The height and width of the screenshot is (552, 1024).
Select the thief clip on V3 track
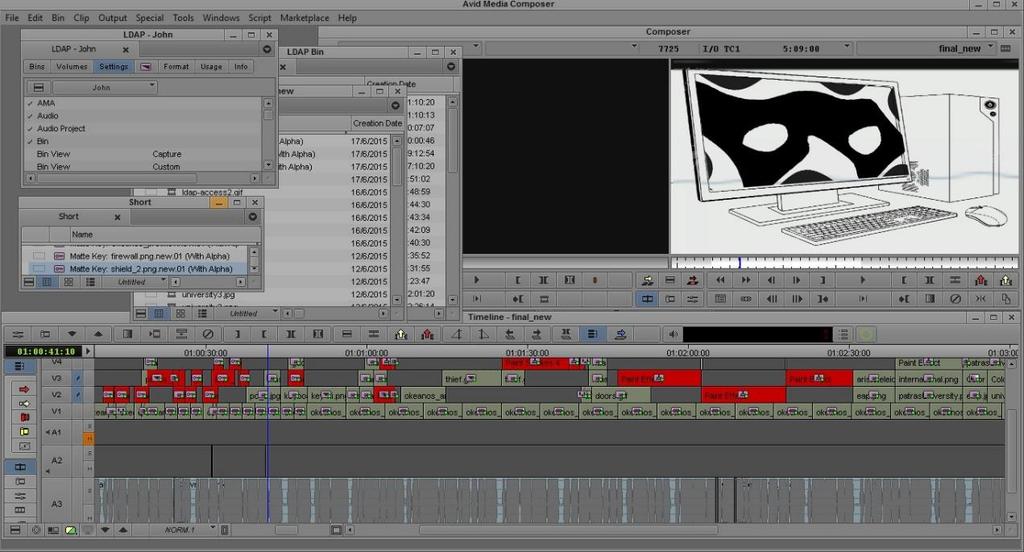(472, 379)
